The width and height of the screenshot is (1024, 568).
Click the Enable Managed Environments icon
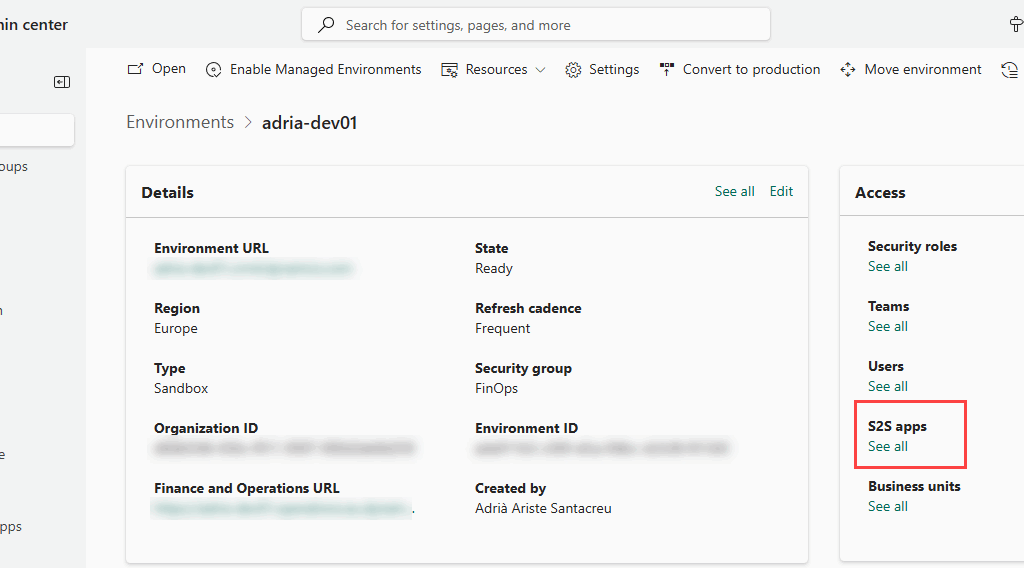tap(214, 70)
